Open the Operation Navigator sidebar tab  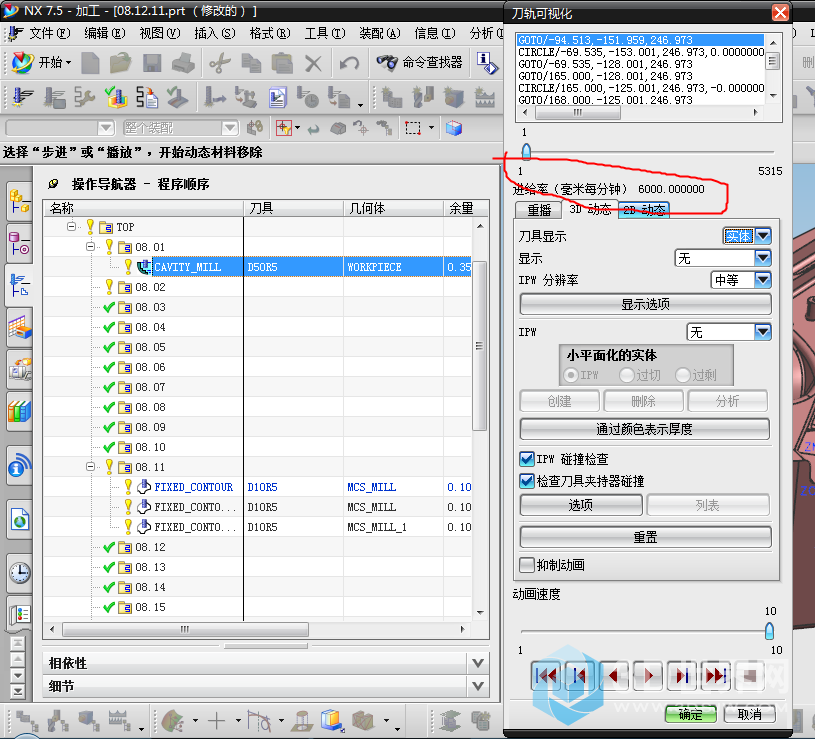point(20,285)
